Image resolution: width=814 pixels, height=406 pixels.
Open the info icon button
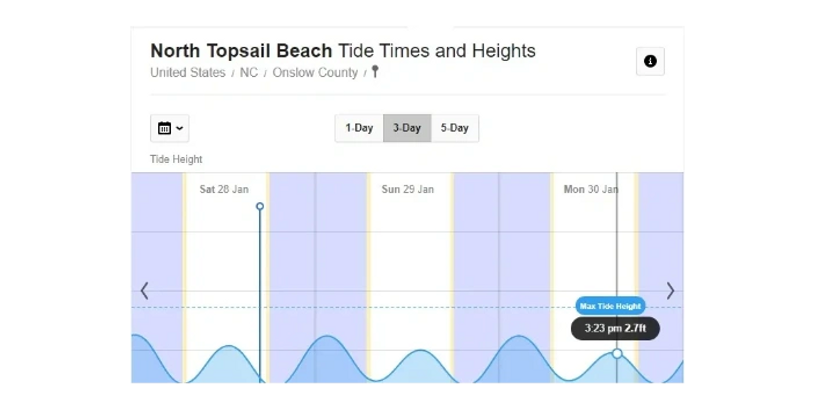coord(650,61)
